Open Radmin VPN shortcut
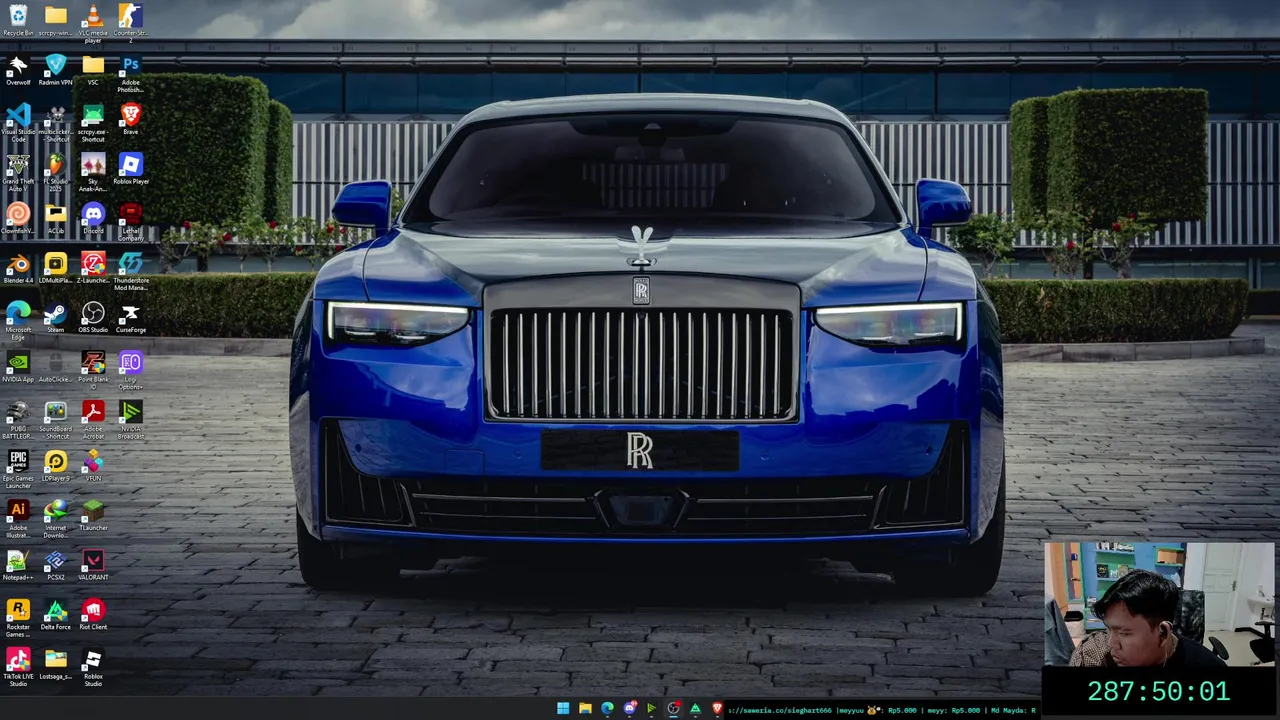Screen dimensions: 1280x720 pyautogui.click(x=55, y=70)
